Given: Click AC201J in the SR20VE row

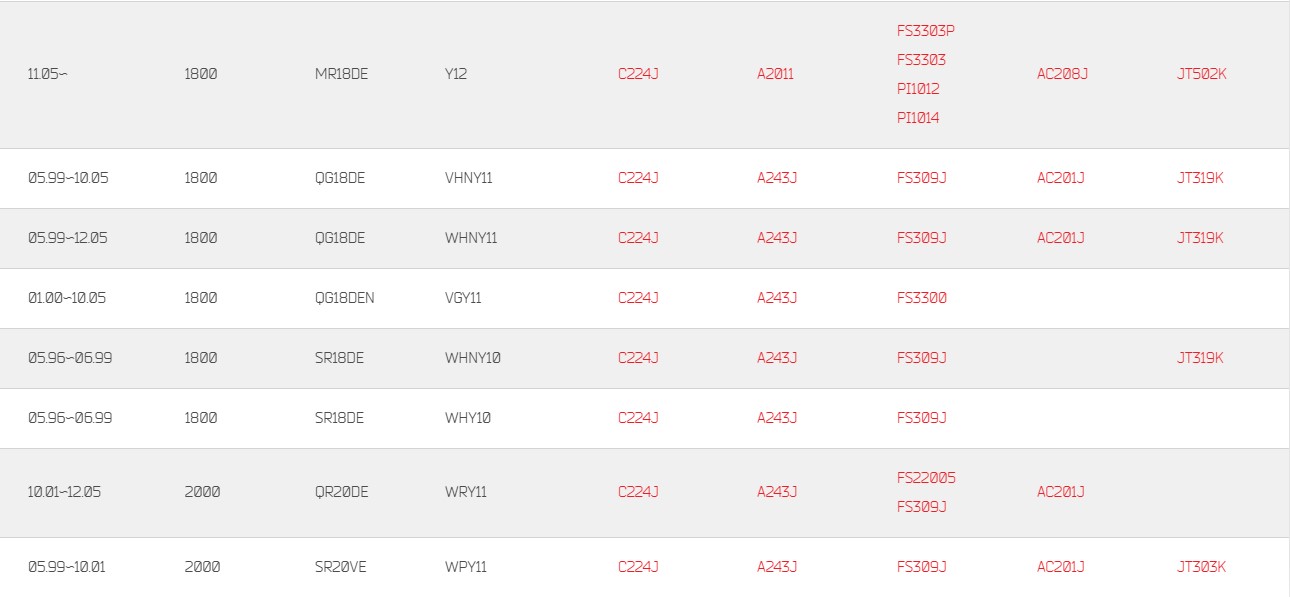Looking at the screenshot, I should pos(1060,566).
